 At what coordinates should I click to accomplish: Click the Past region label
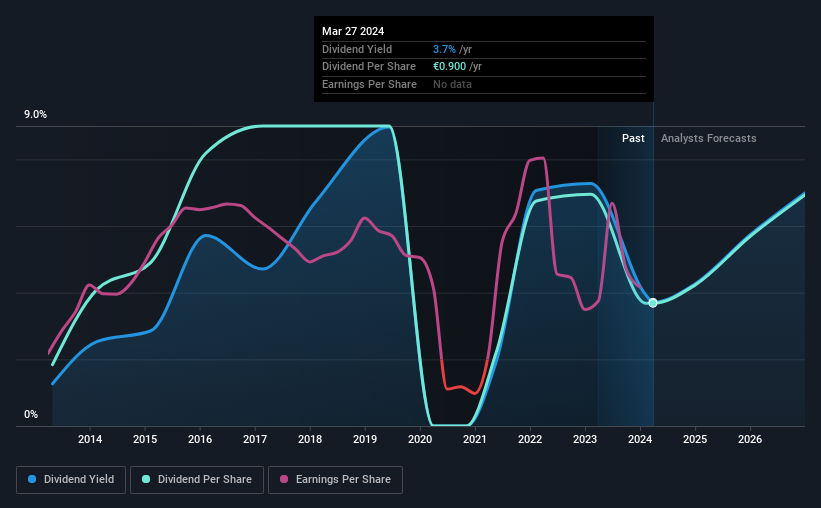(x=633, y=138)
